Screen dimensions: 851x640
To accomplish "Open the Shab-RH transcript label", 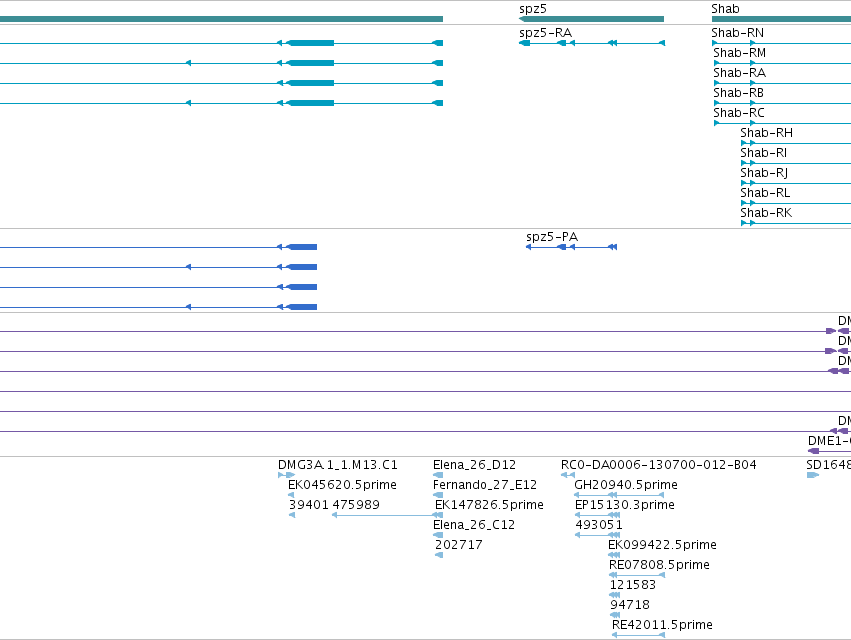I will click(x=766, y=133).
